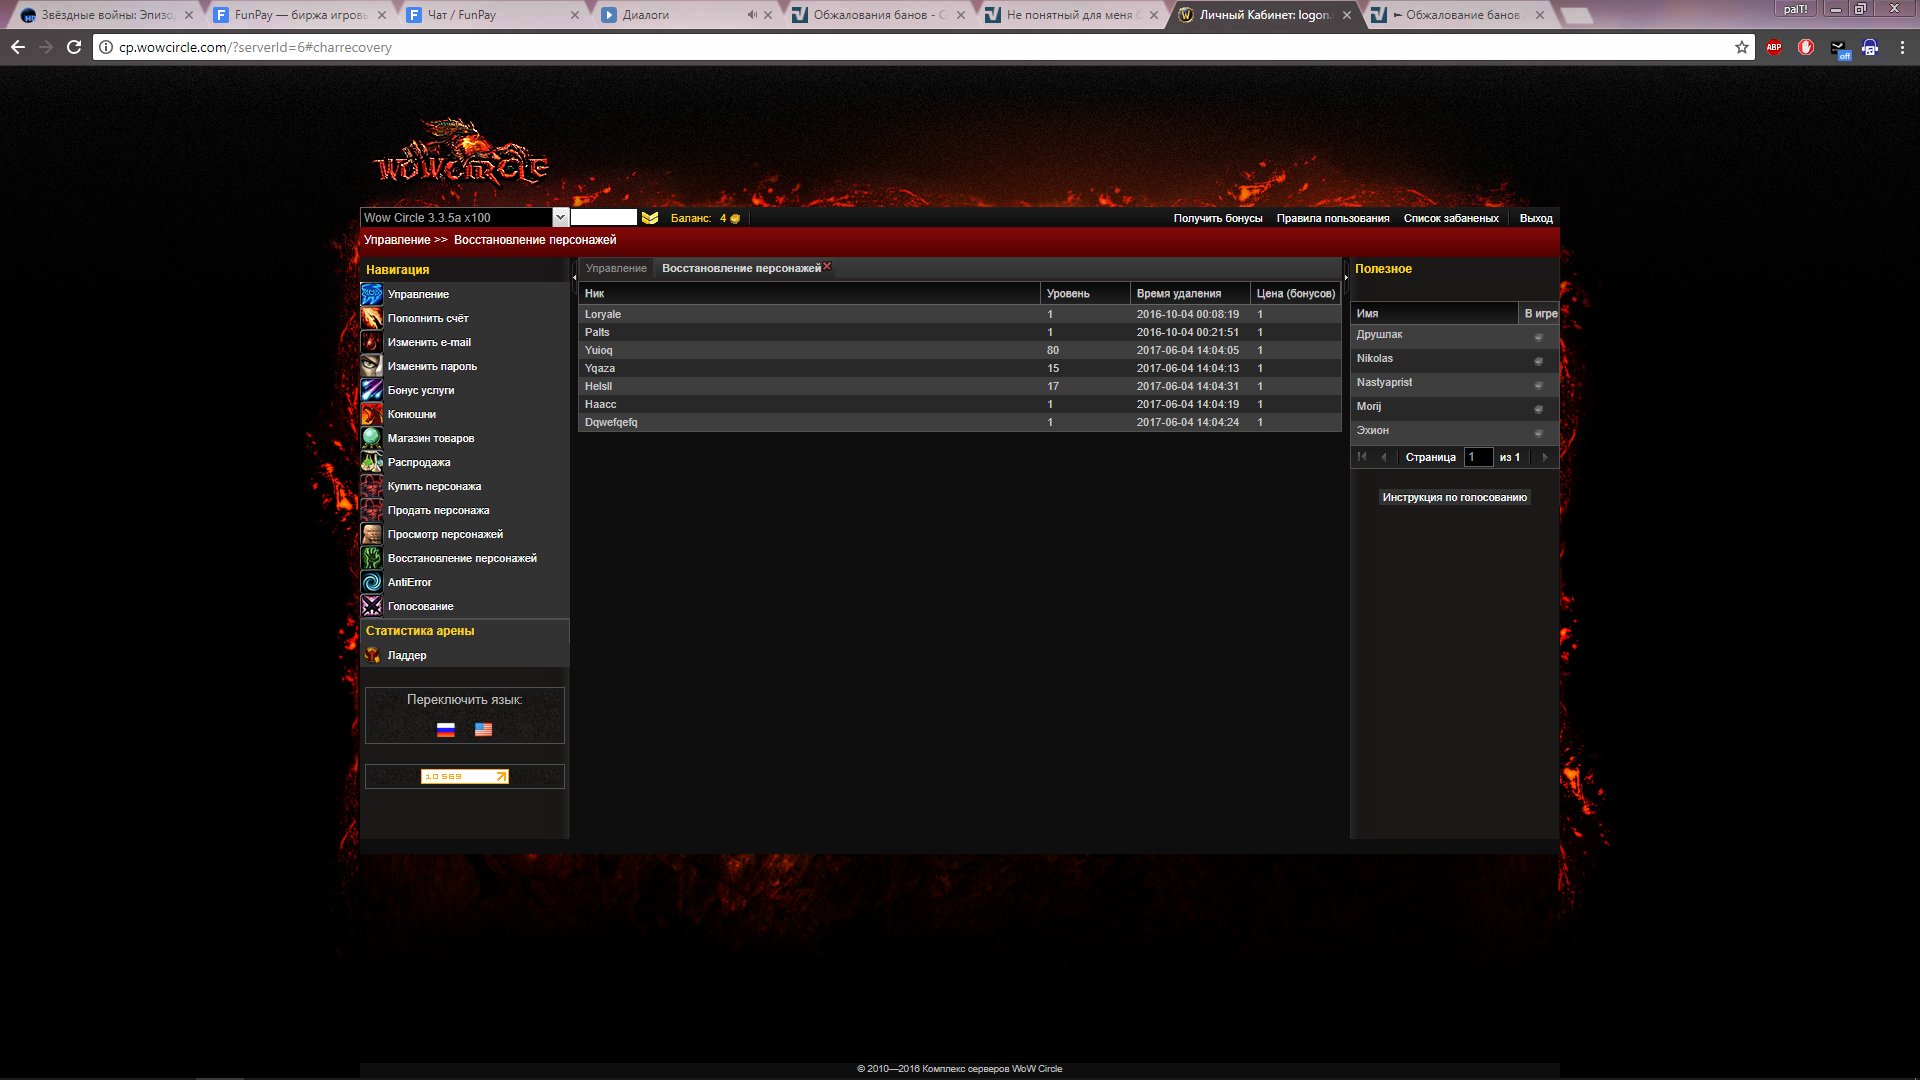Open Голосование via its crossed icon
This screenshot has height=1080, width=1920.
pyautogui.click(x=371, y=606)
